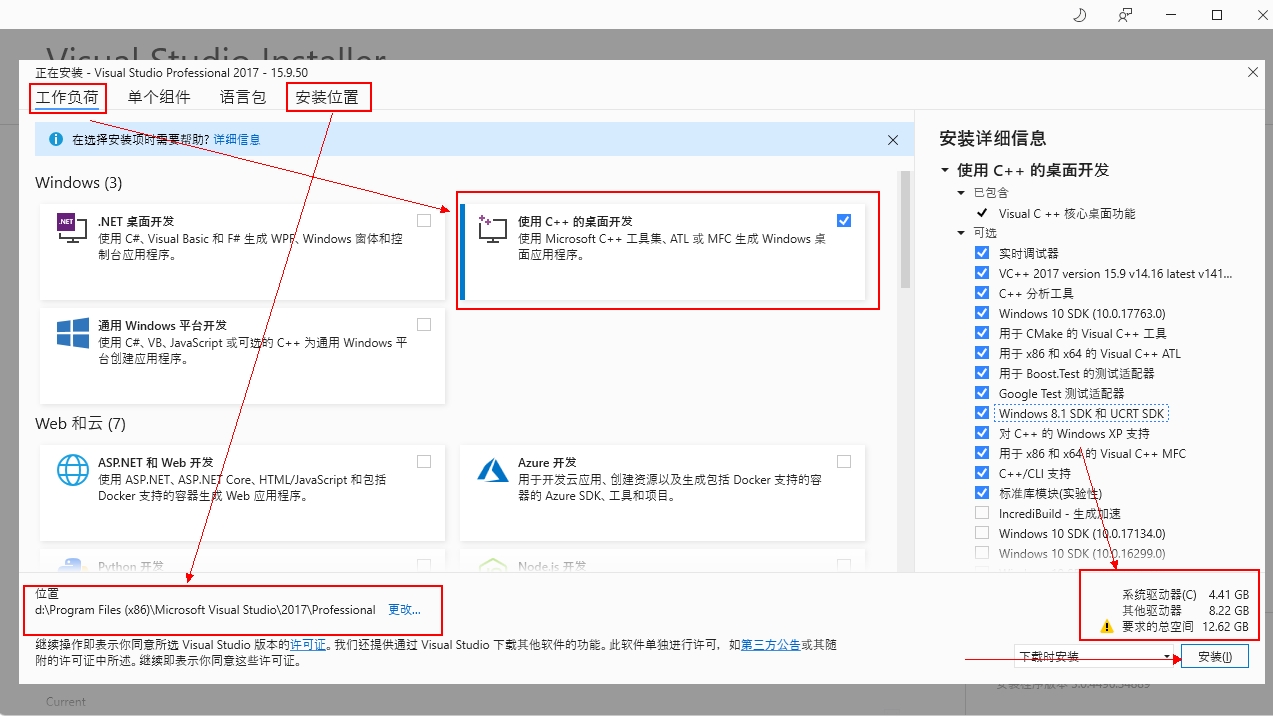Uncheck VC++ 2017 version 15.9 v14.16 component
Viewport: 1273px width, 716px height.
[x=981, y=273]
